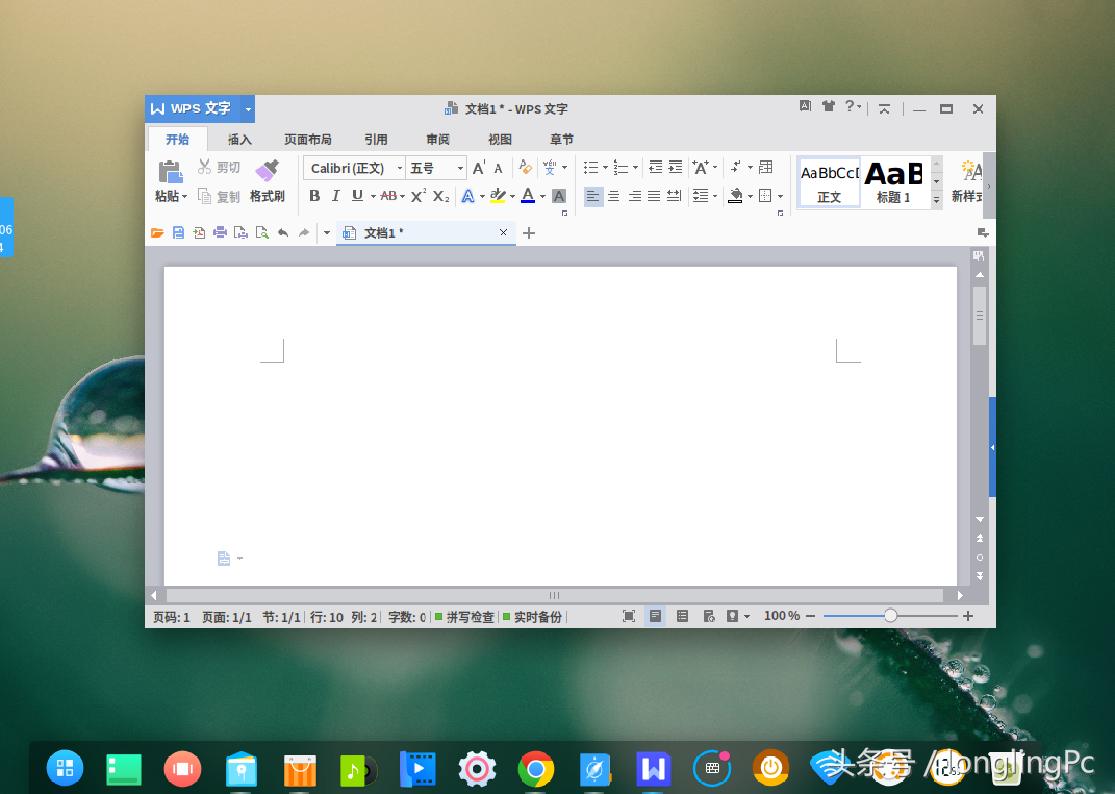Open the font name dropdown

coord(398,167)
